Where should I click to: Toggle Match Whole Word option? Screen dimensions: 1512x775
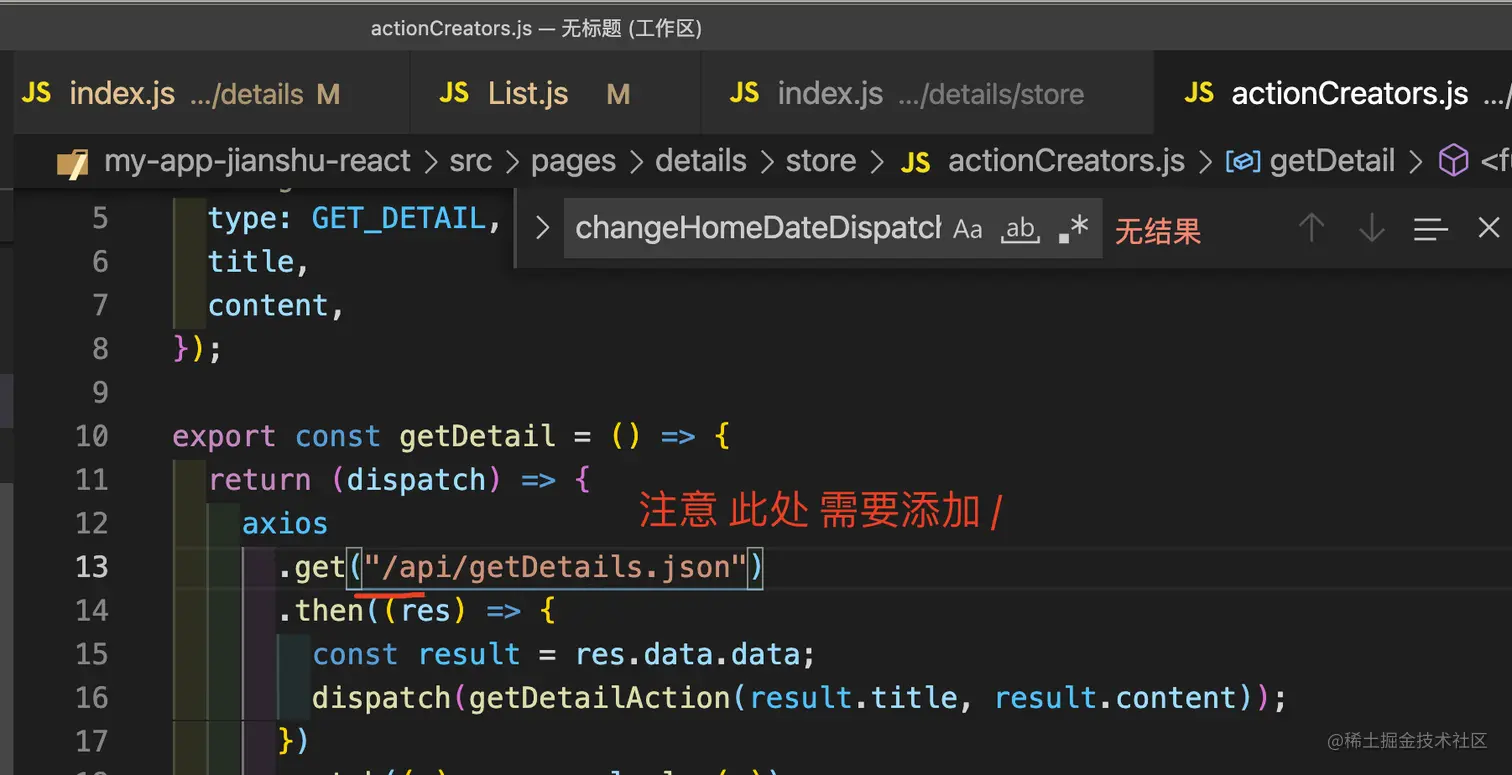[x=1020, y=230]
